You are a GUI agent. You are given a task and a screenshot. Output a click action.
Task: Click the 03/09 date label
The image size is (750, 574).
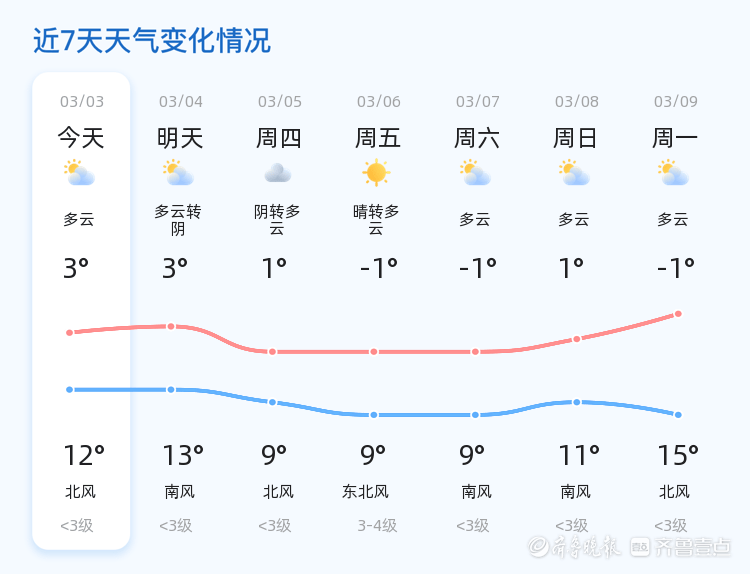(x=676, y=101)
